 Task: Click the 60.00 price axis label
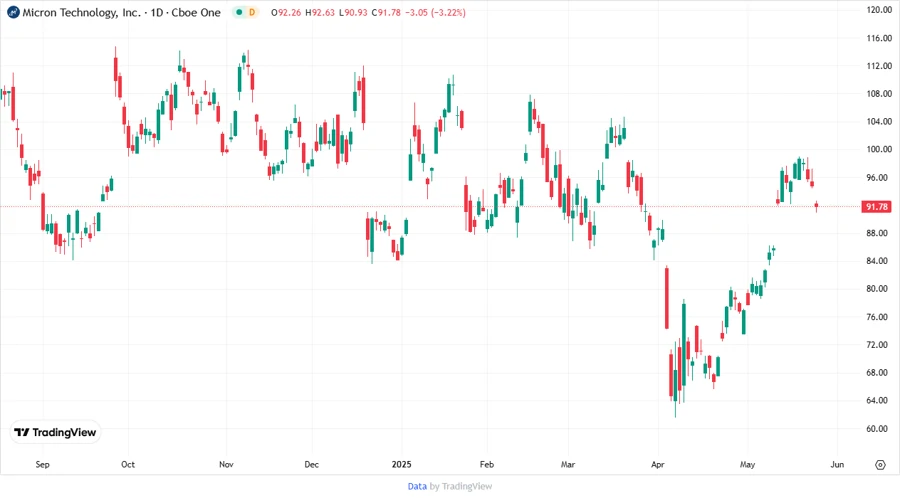(879, 429)
